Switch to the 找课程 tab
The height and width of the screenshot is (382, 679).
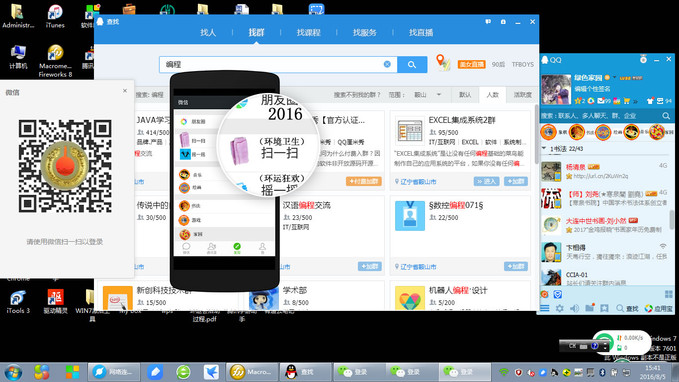pos(308,32)
